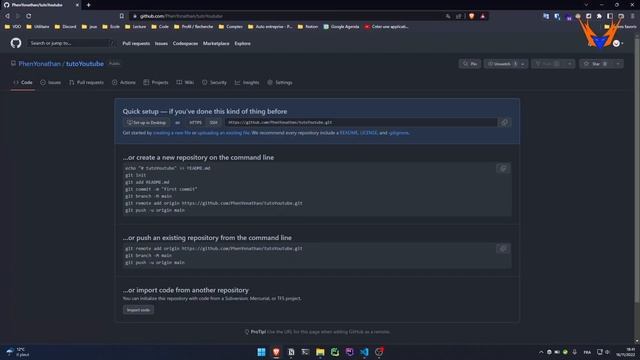
Task: Open the Issues repository tab
Action: point(51,82)
